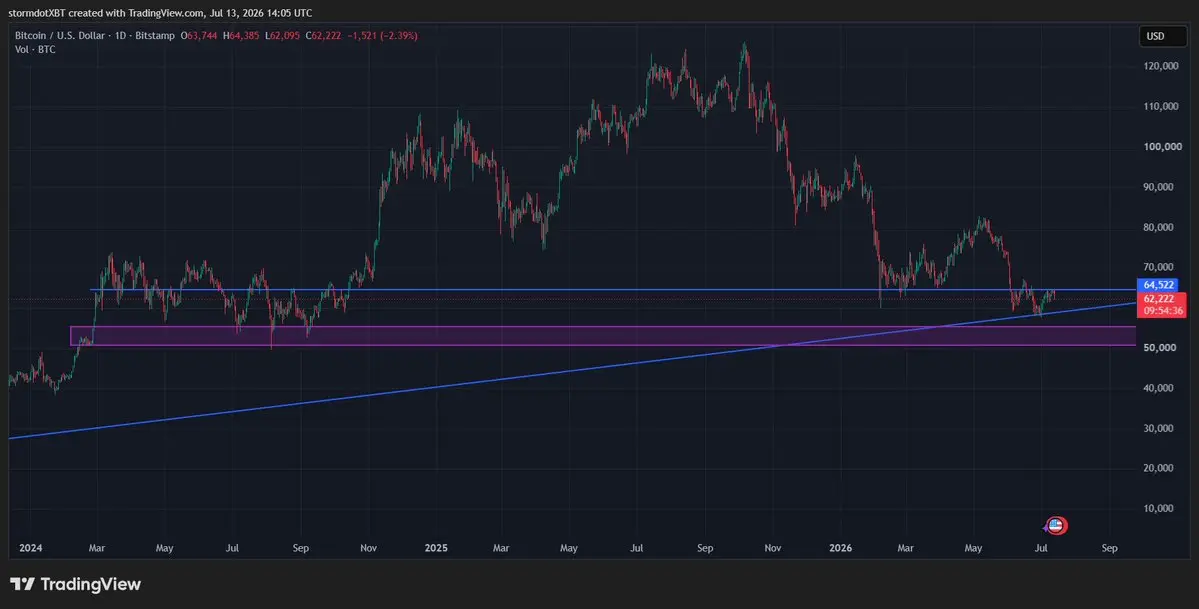Click the 2024 label on the time axis
1199x609 pixels.
coord(31,549)
